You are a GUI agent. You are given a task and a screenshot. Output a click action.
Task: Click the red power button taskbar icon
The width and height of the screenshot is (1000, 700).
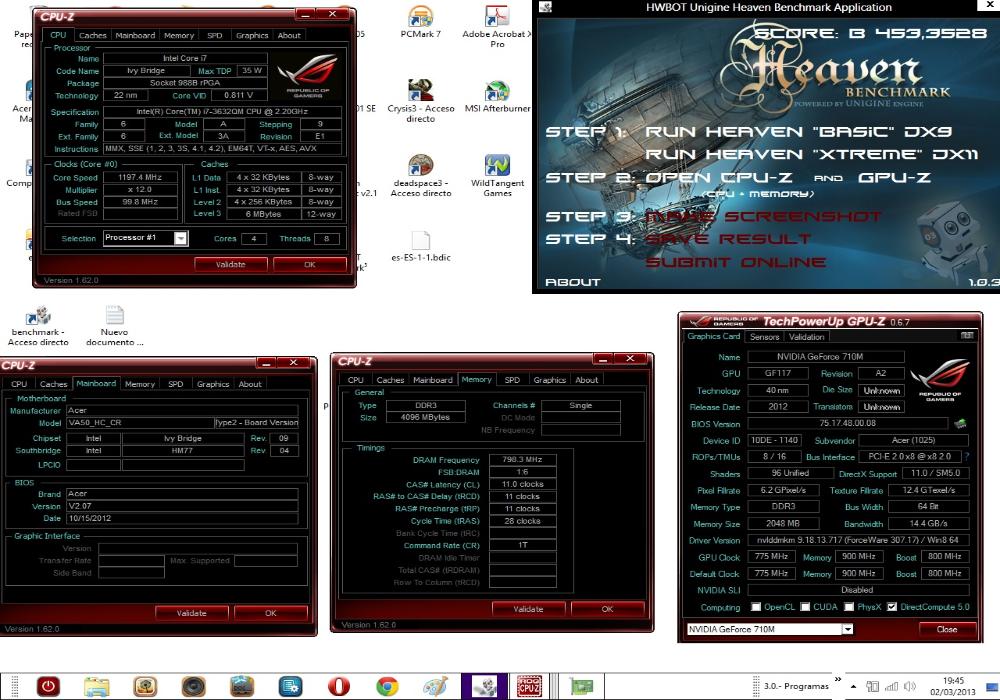(48, 687)
